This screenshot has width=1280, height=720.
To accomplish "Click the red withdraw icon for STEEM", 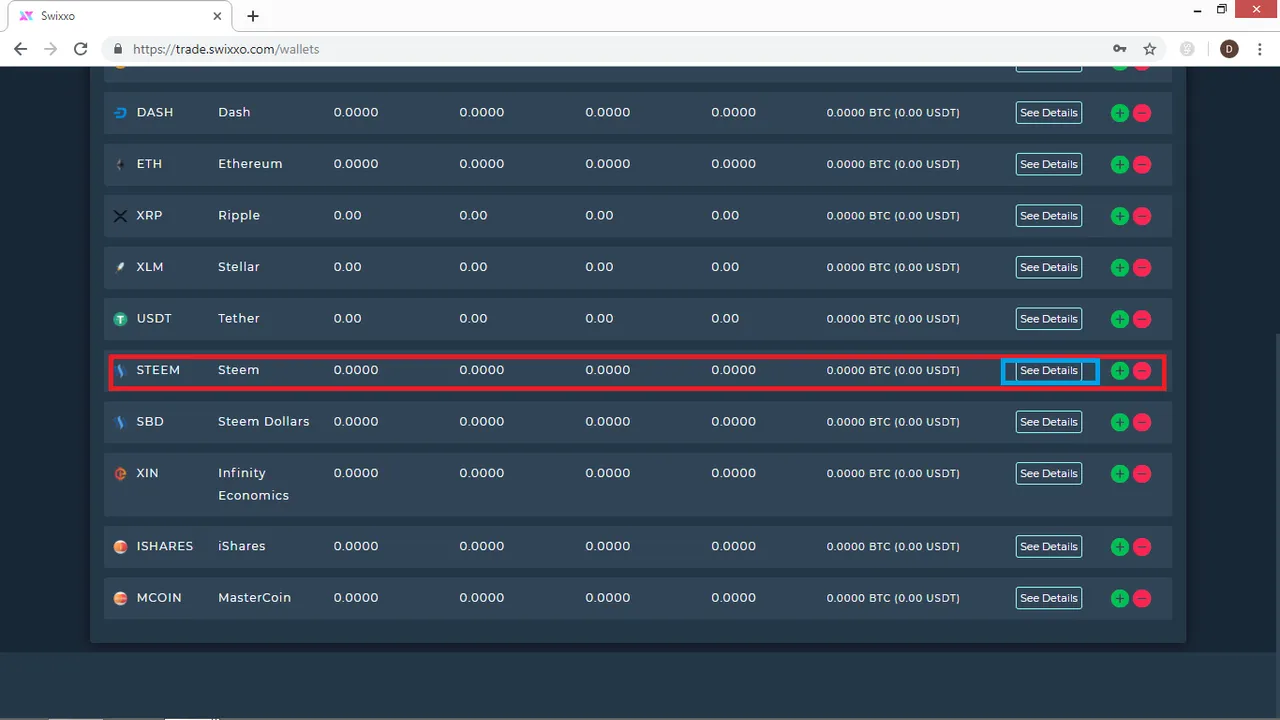I will [1142, 370].
